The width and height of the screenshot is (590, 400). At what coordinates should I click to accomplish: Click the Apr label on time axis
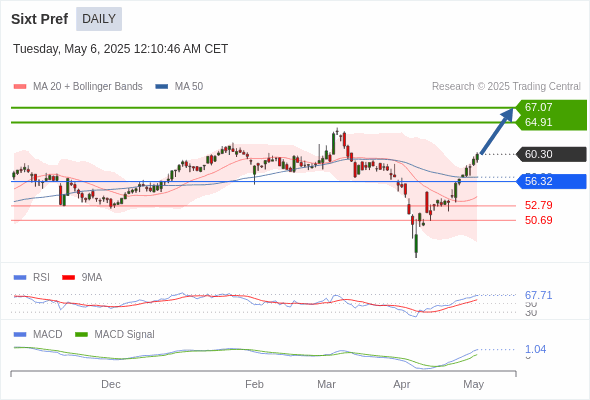[x=402, y=384]
